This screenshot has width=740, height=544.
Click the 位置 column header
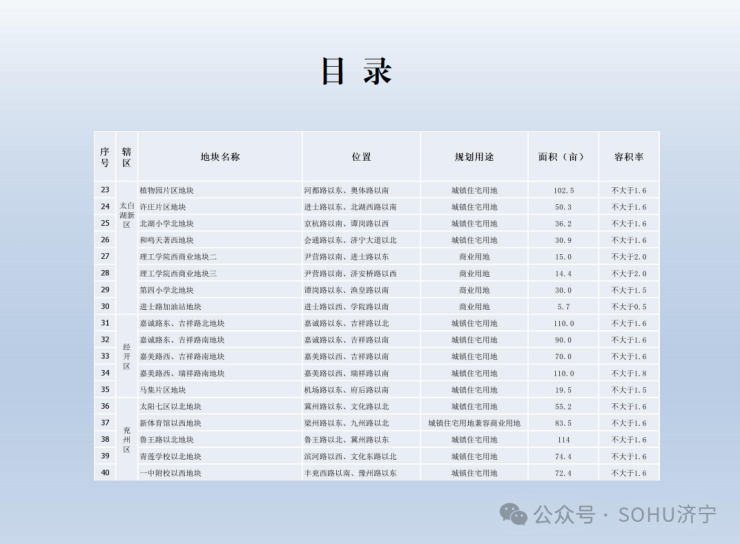(x=361, y=157)
